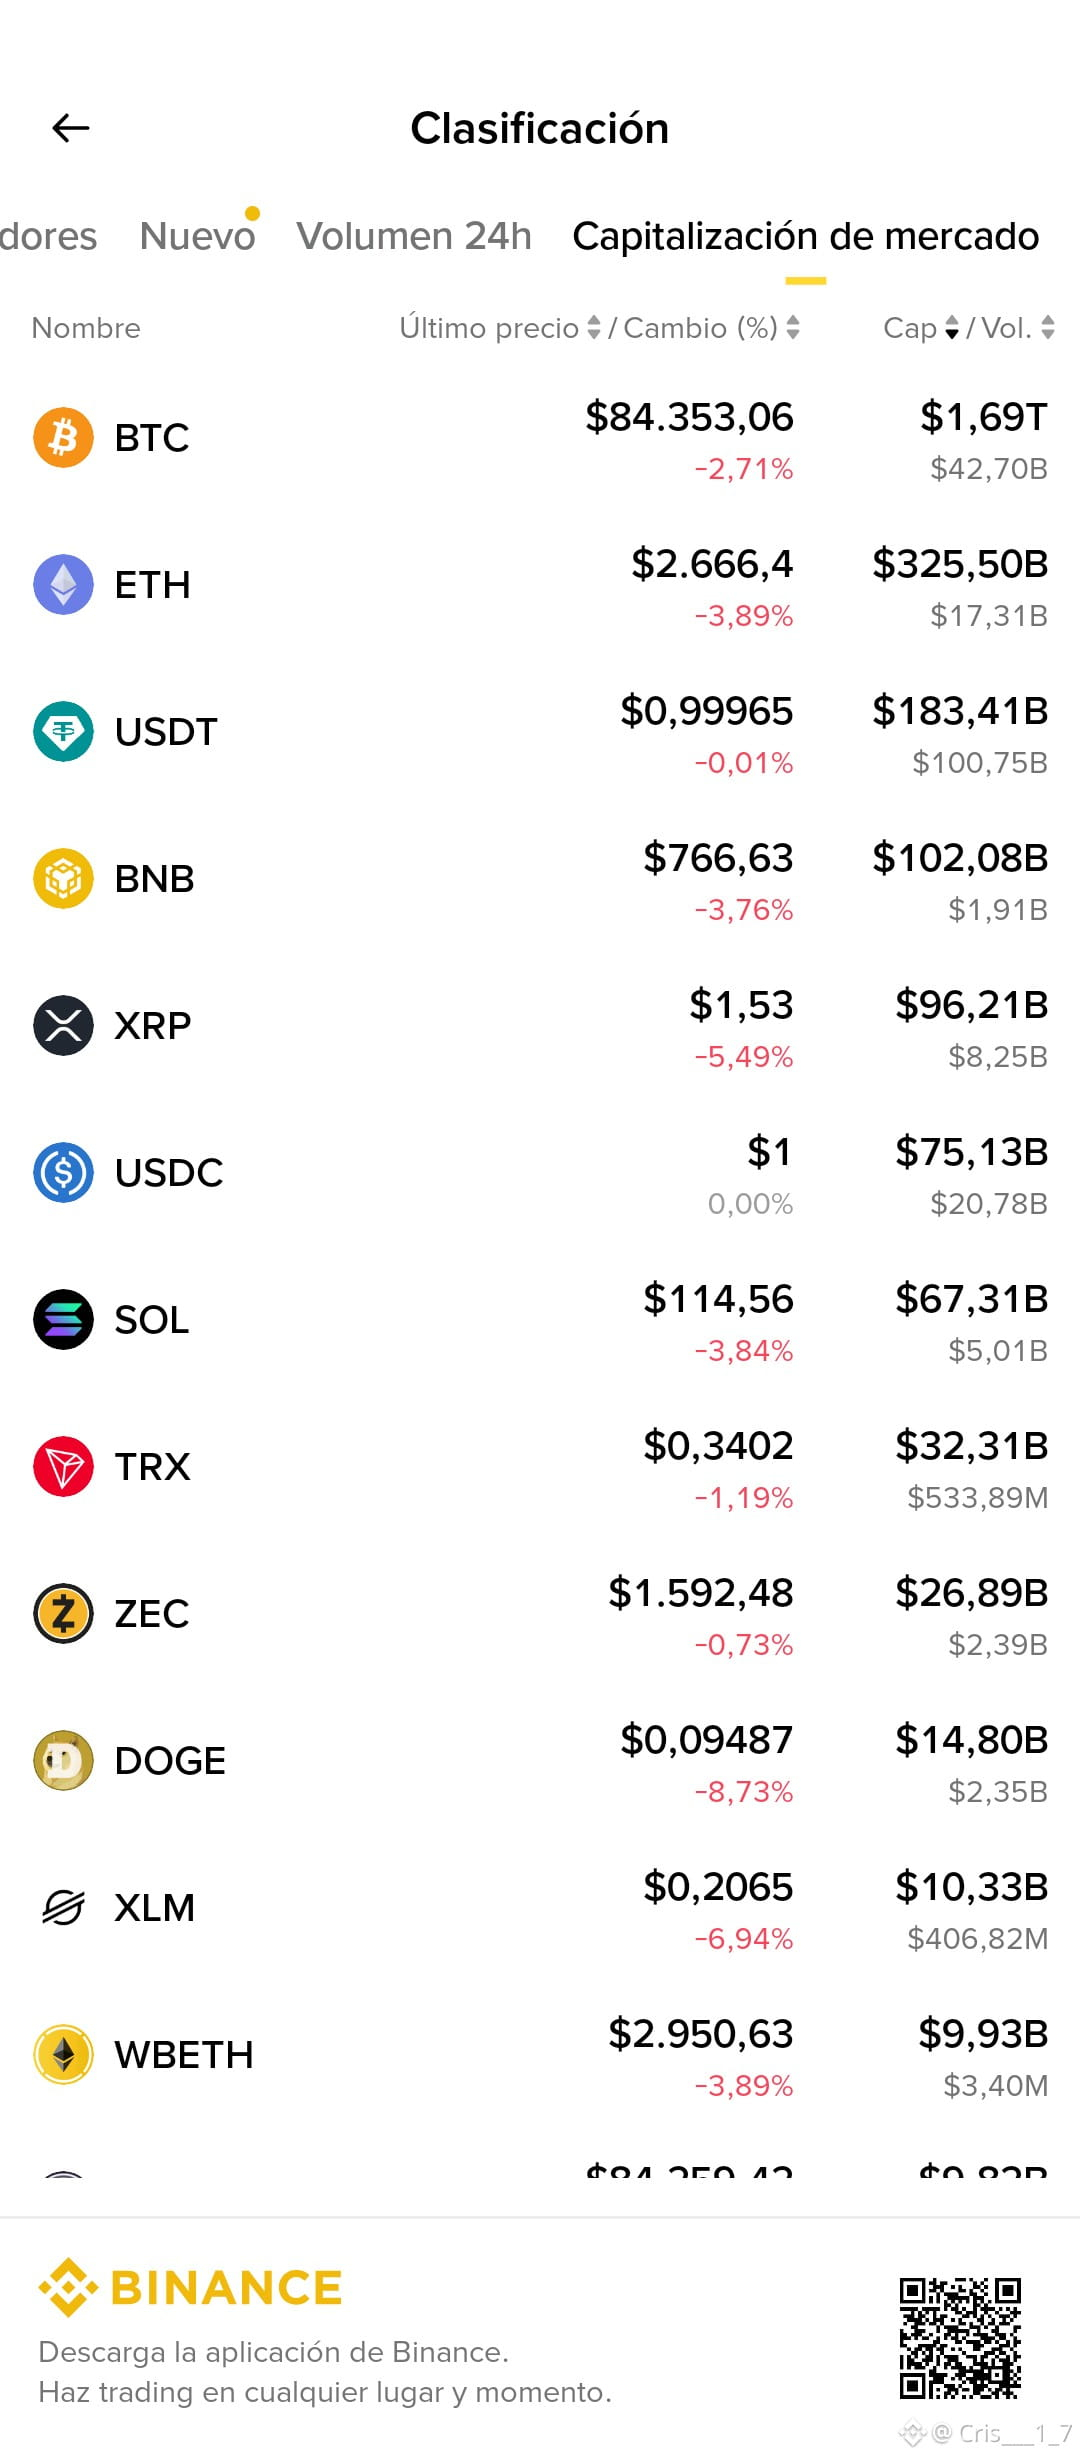Open the TRX row
Image resolution: width=1080 pixels, height=2458 pixels.
(x=540, y=1467)
